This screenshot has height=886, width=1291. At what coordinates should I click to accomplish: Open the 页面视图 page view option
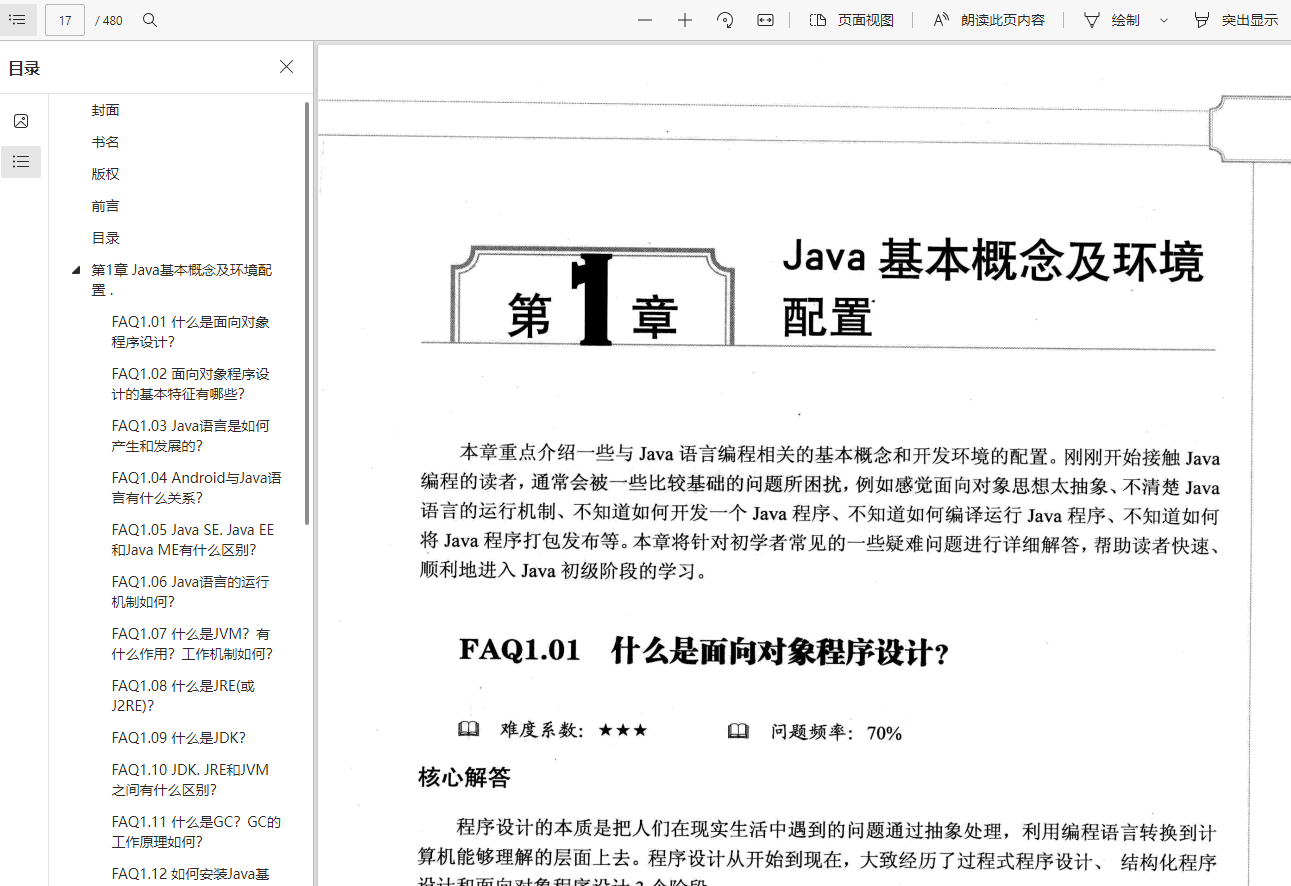pos(851,20)
